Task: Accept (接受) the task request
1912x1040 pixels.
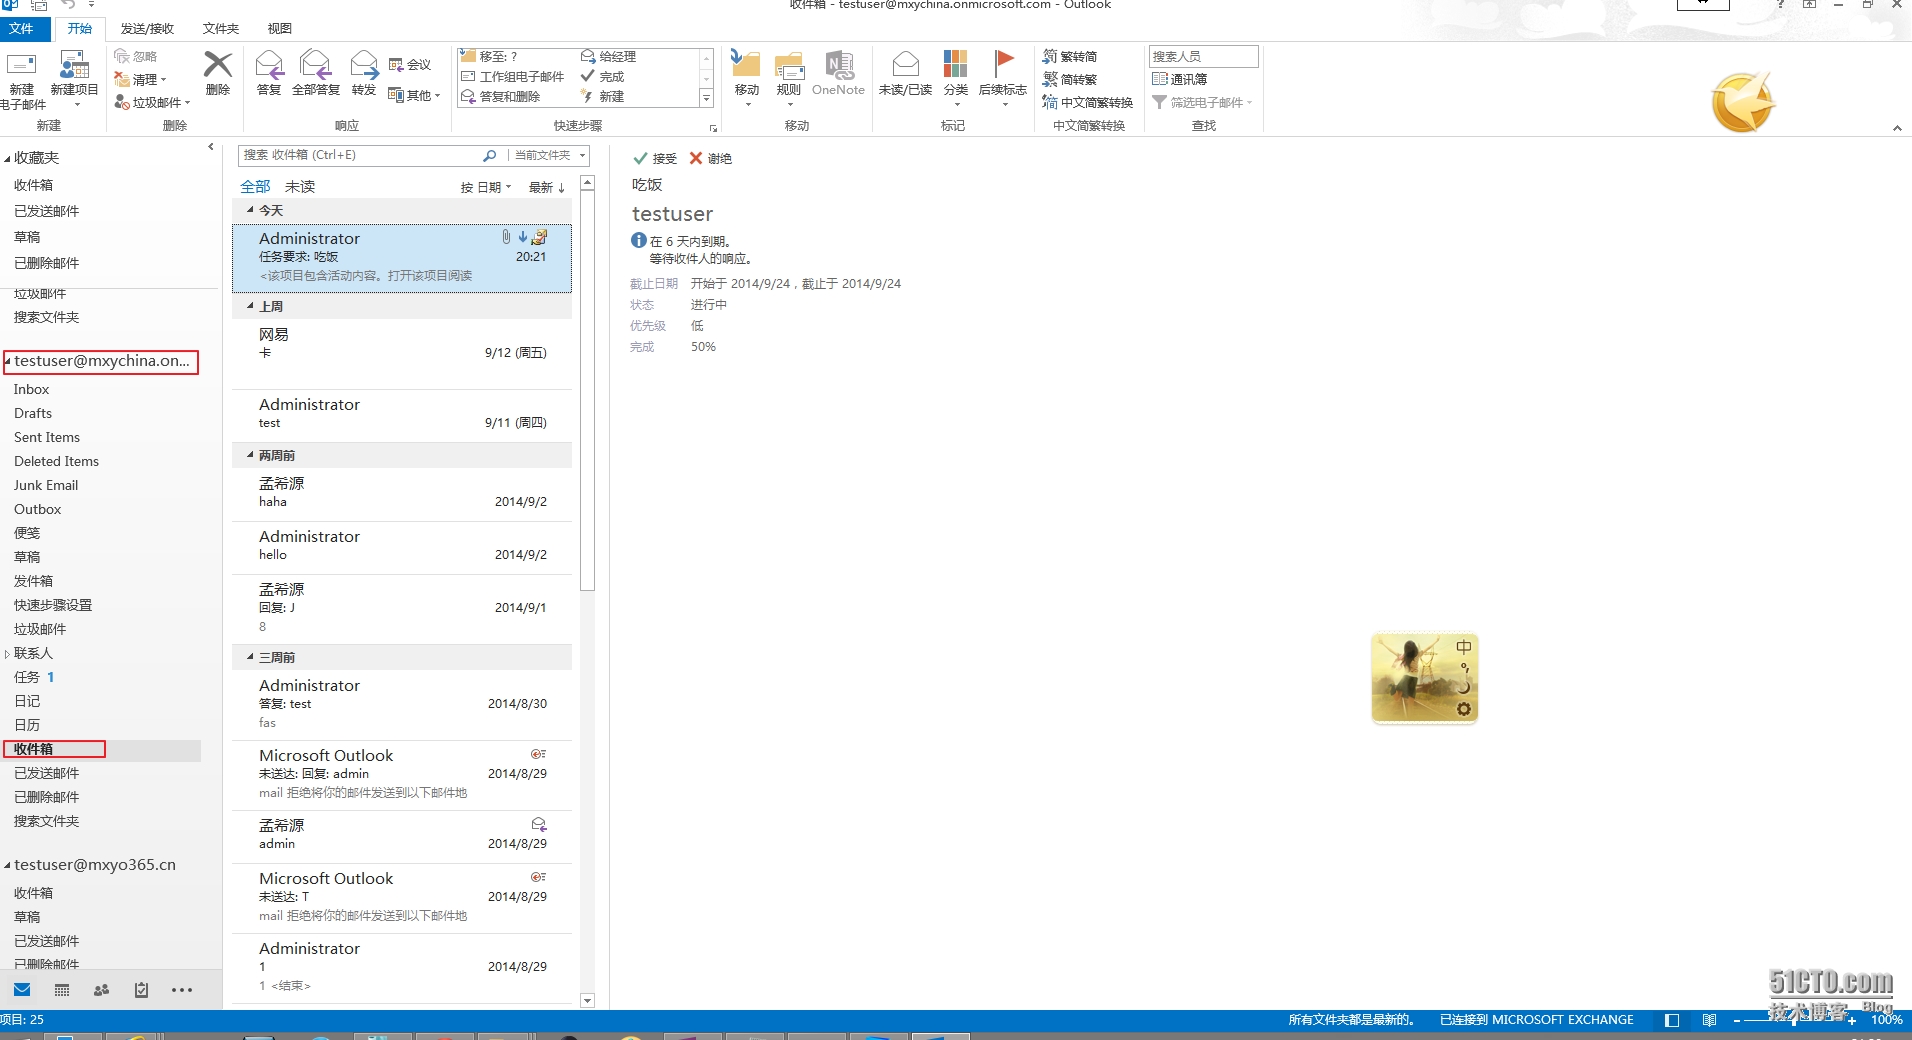Action: tap(655, 159)
